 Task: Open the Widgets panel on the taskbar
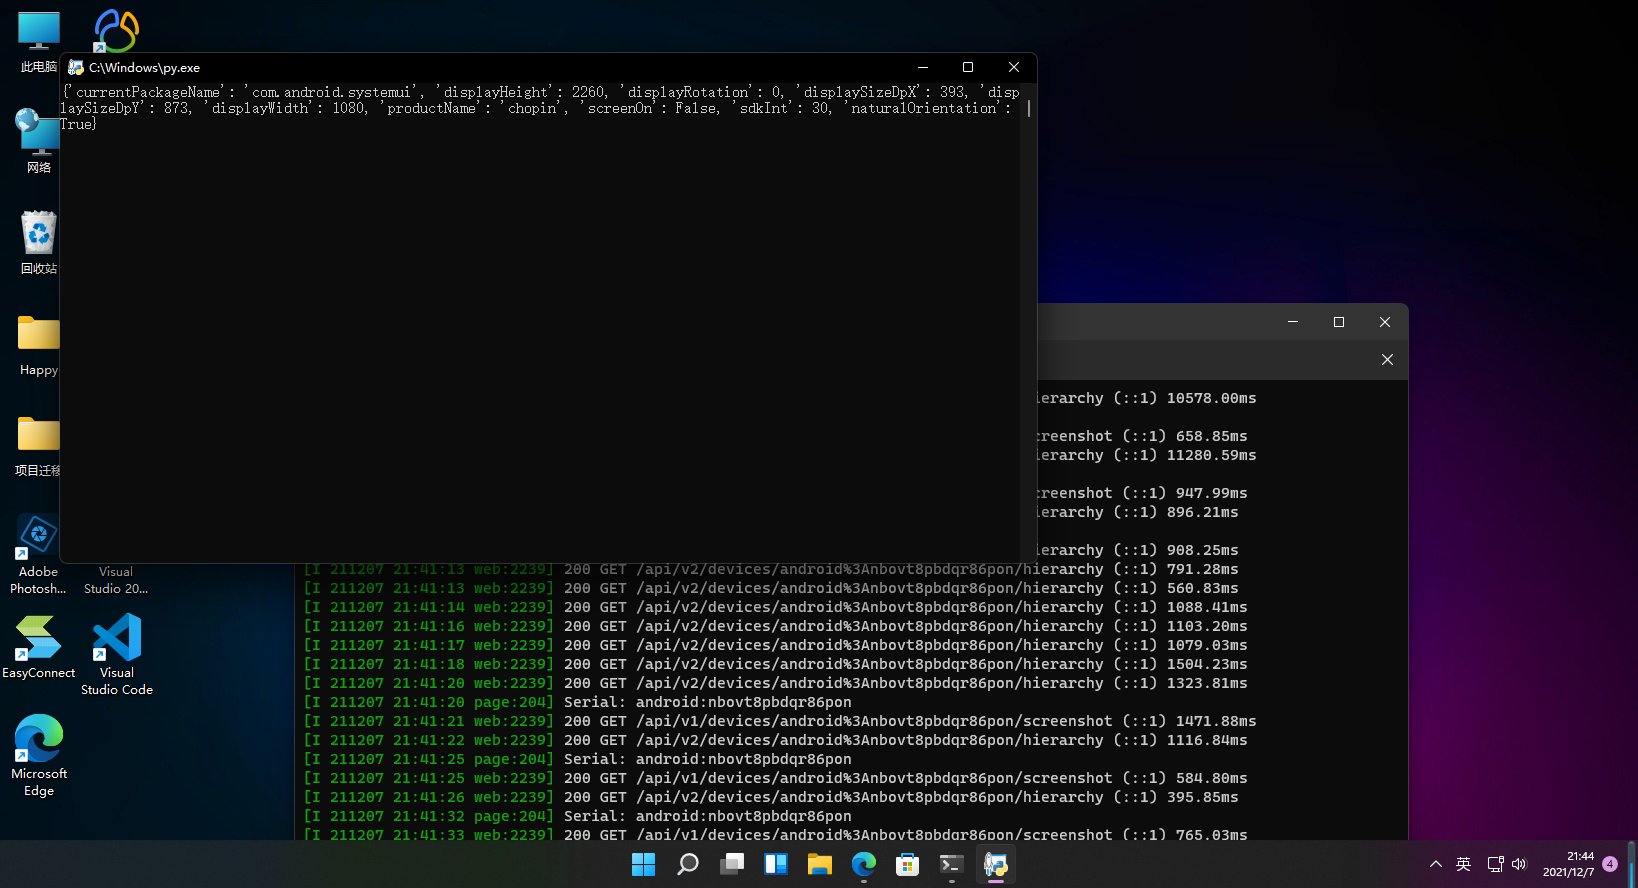click(776, 864)
